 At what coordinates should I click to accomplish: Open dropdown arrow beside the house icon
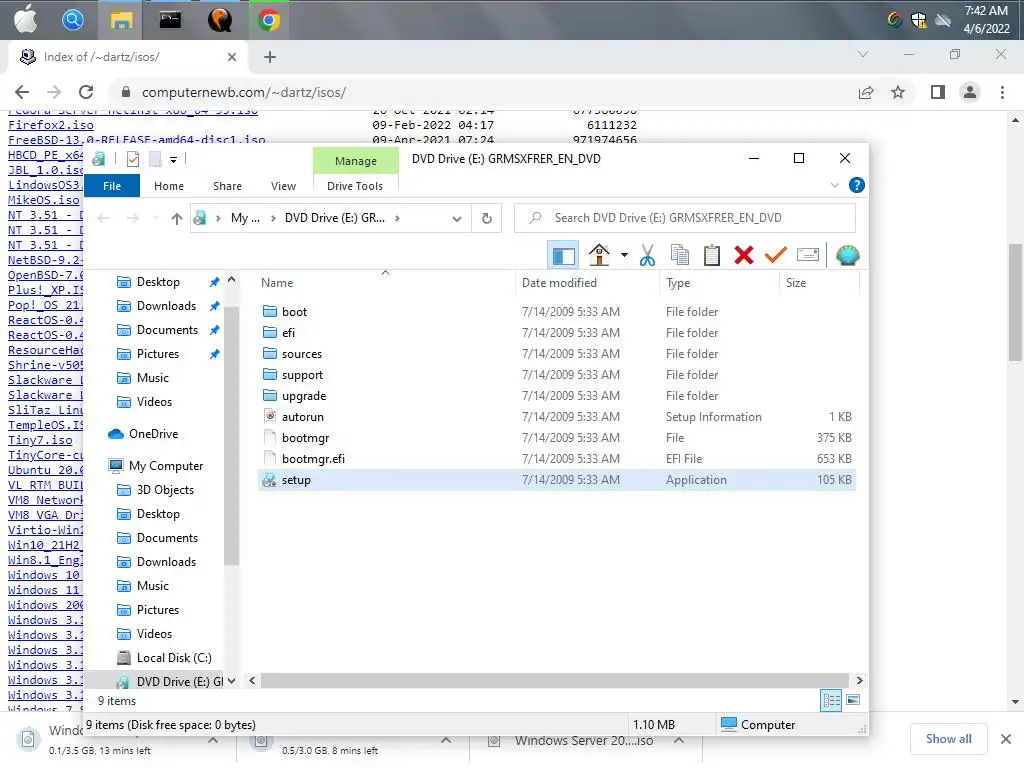(x=624, y=255)
